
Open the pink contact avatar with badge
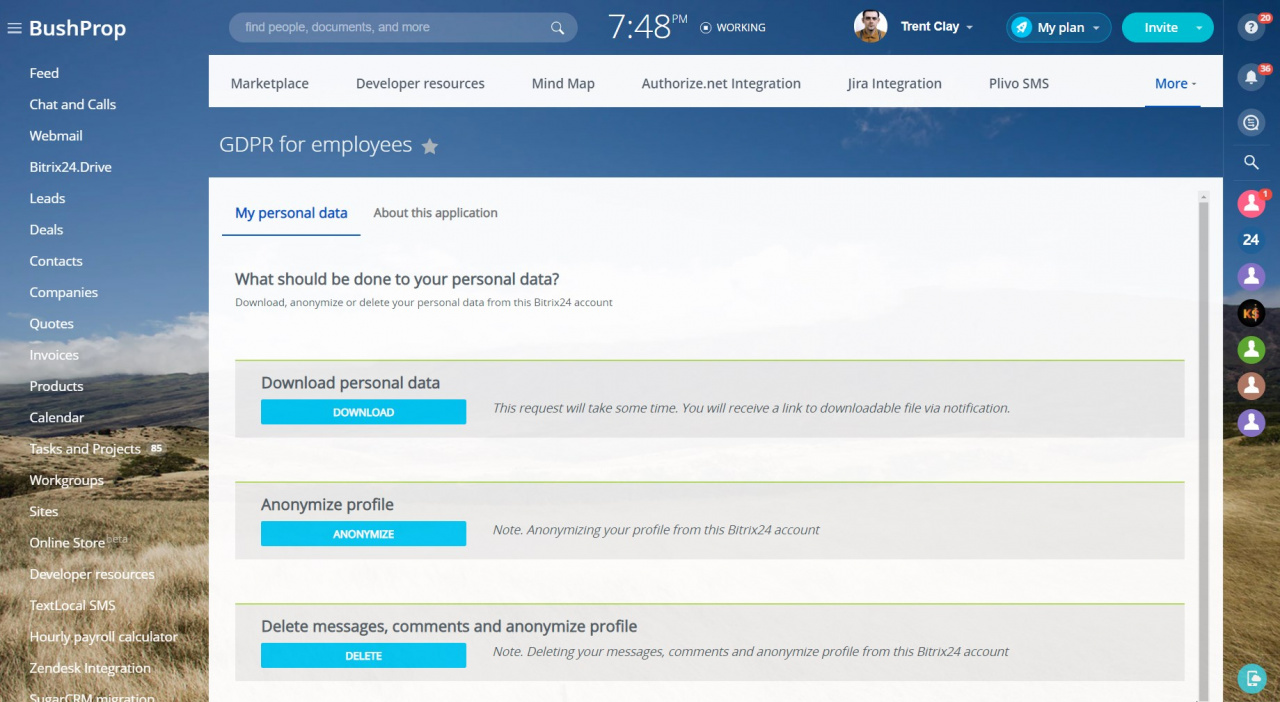(x=1251, y=204)
